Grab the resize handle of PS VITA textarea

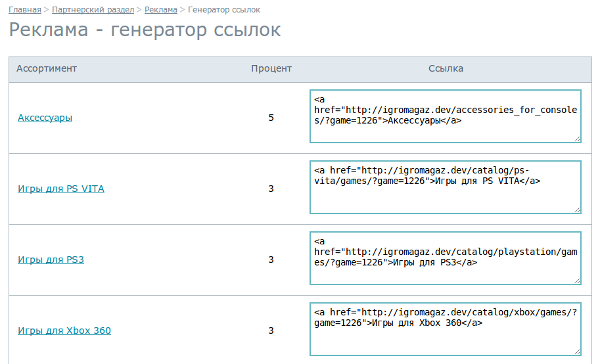pos(577,210)
